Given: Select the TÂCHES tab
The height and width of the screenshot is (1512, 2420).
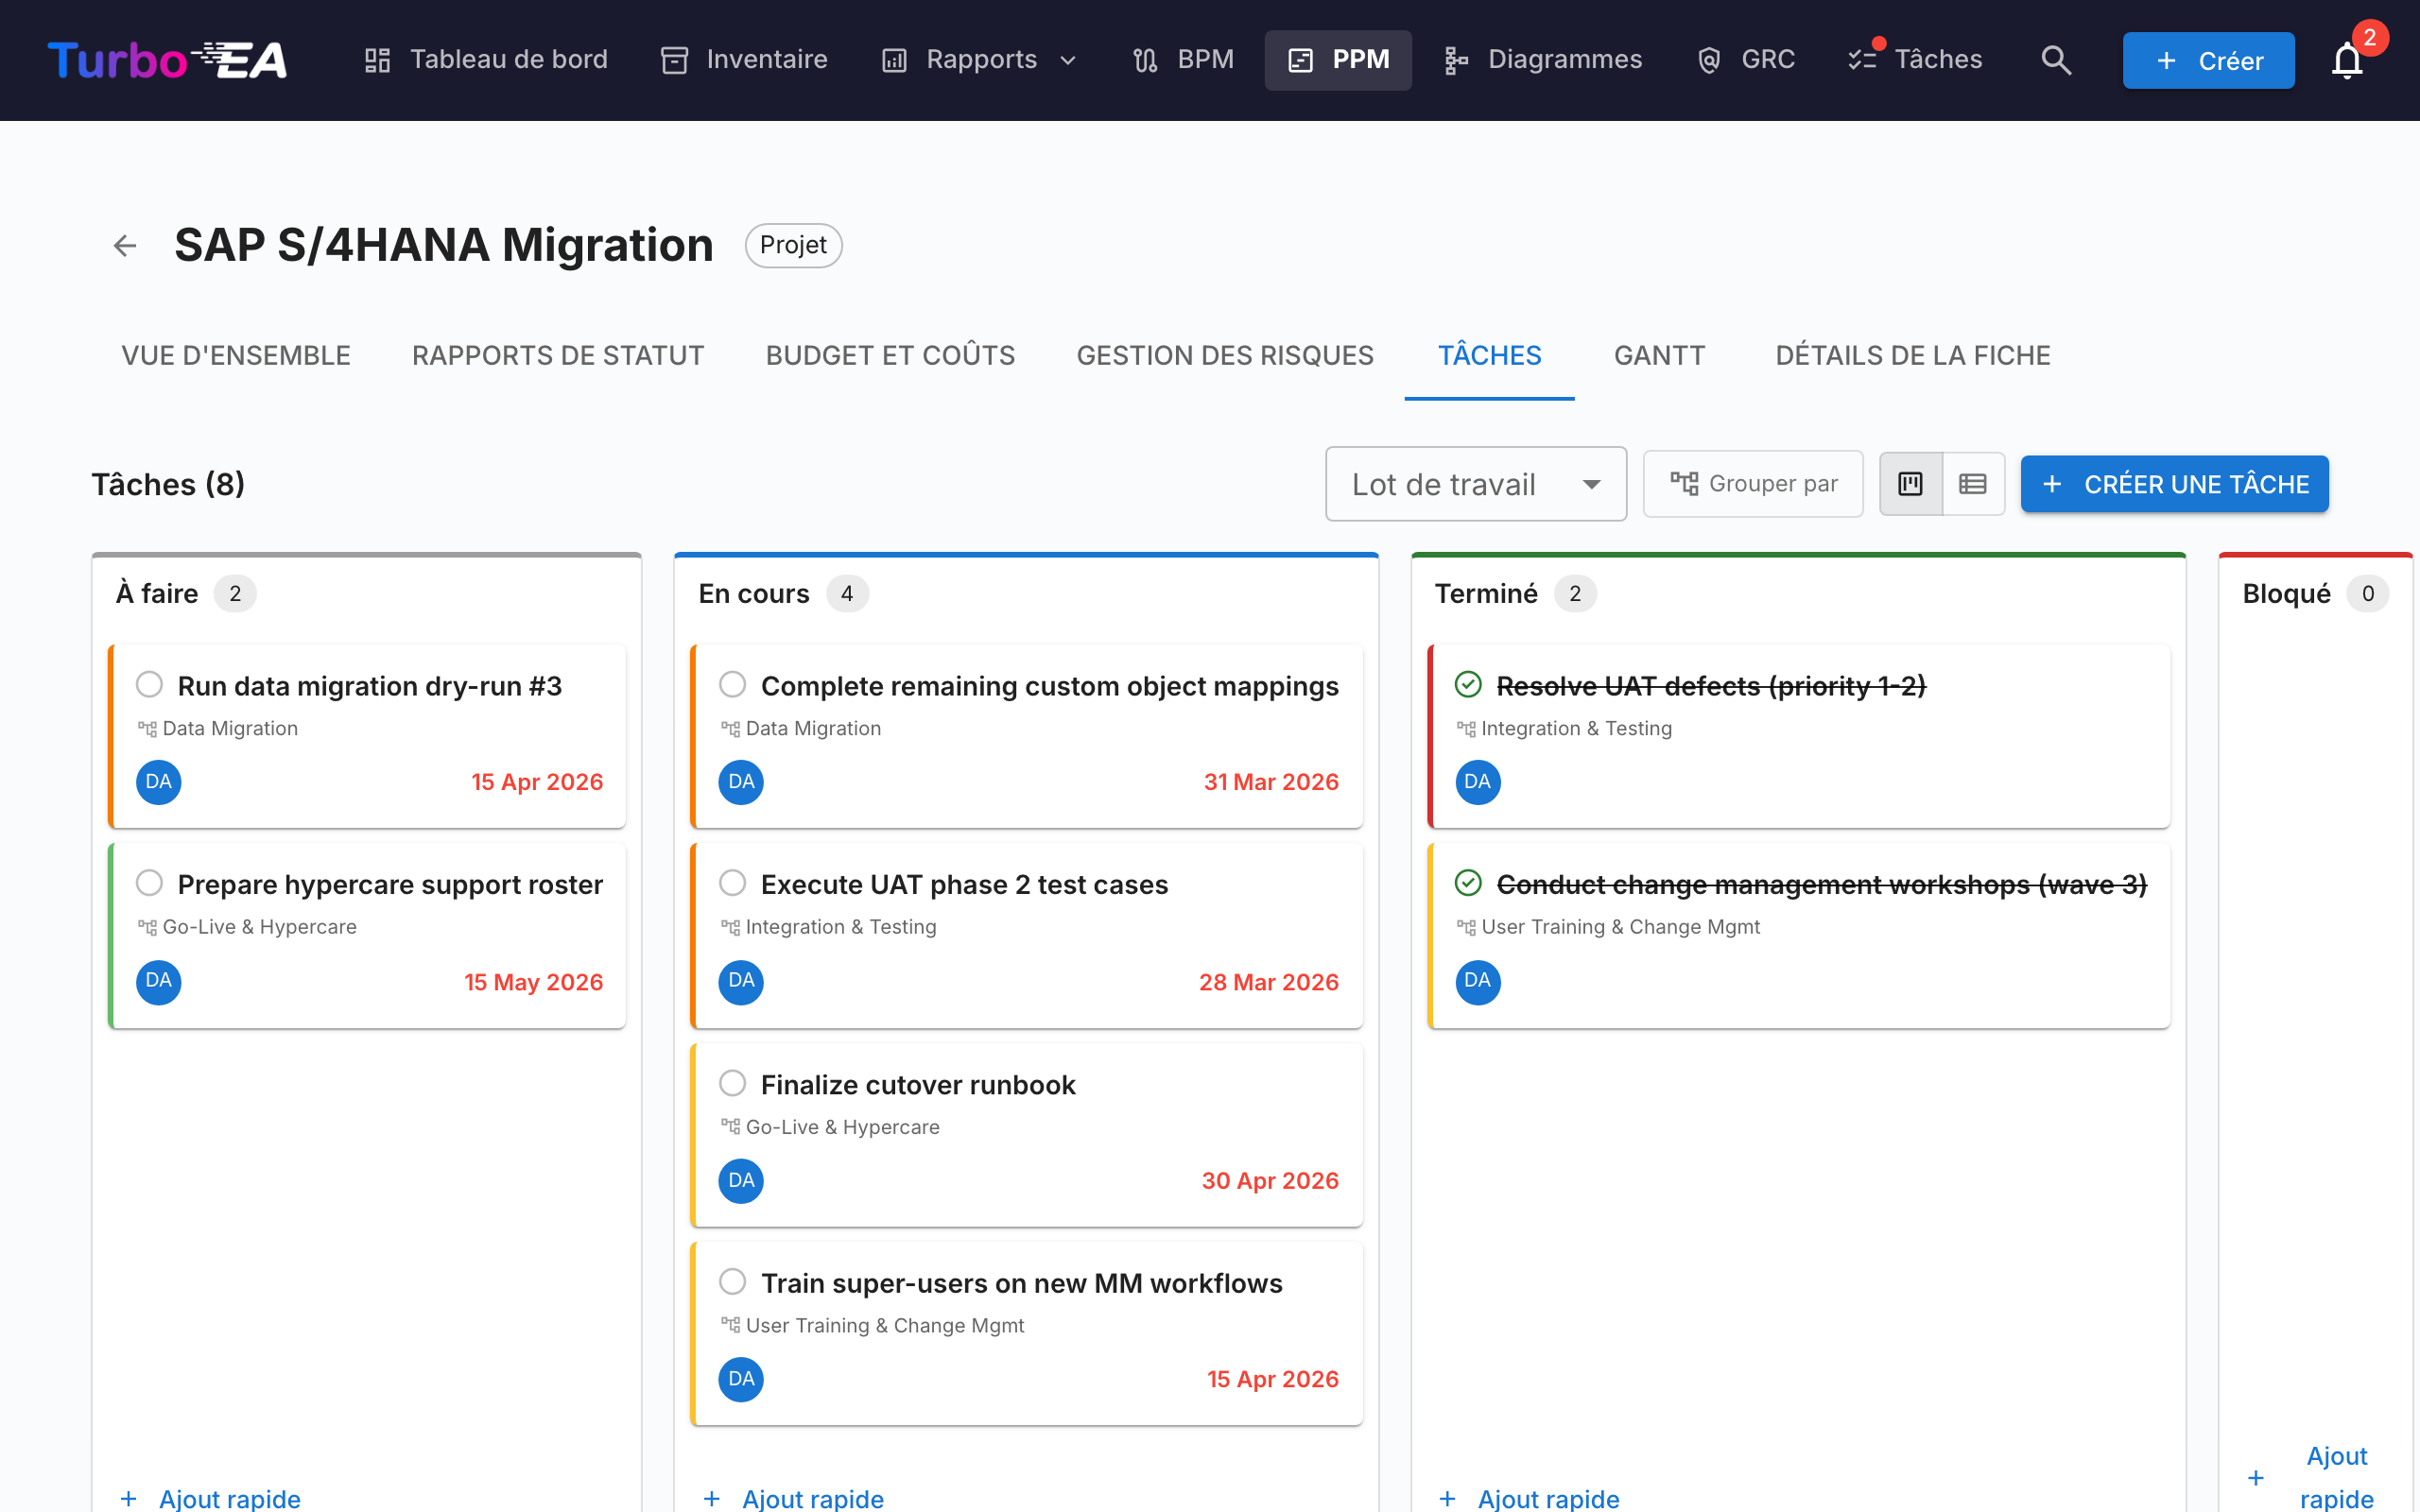Looking at the screenshot, I should coord(1489,356).
